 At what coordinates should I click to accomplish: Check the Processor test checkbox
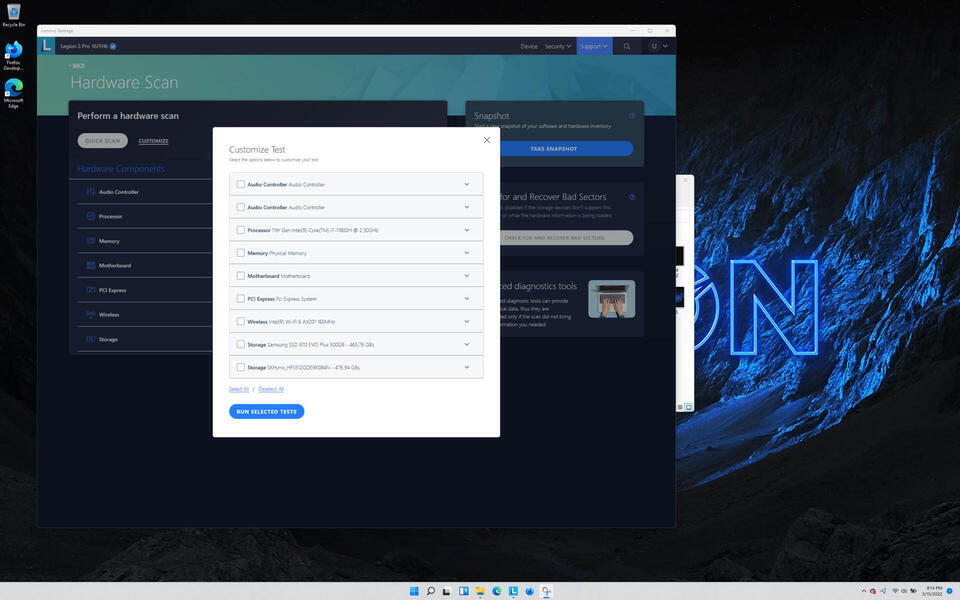[241, 230]
